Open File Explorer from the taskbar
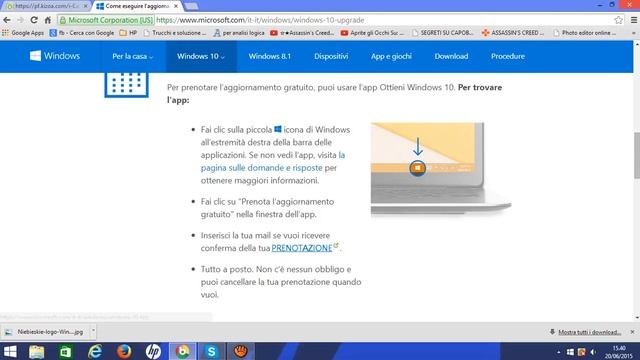The width and height of the screenshot is (640, 360). (36, 351)
